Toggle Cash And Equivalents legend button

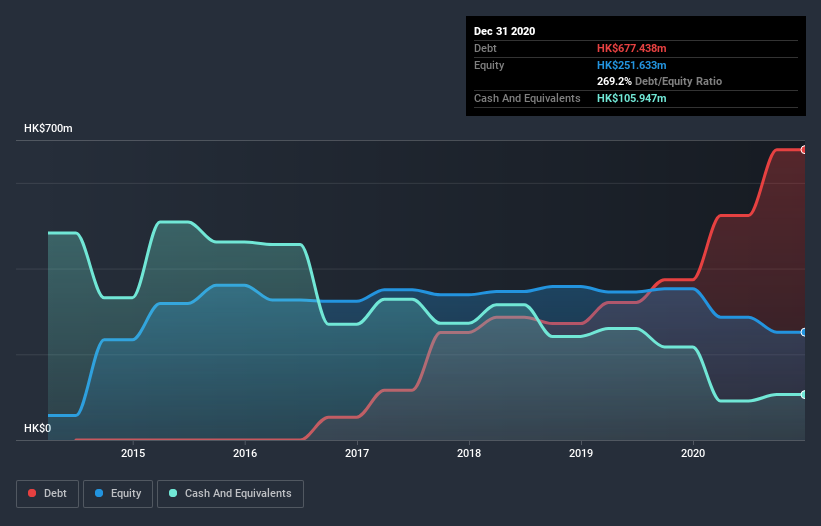click(x=230, y=494)
